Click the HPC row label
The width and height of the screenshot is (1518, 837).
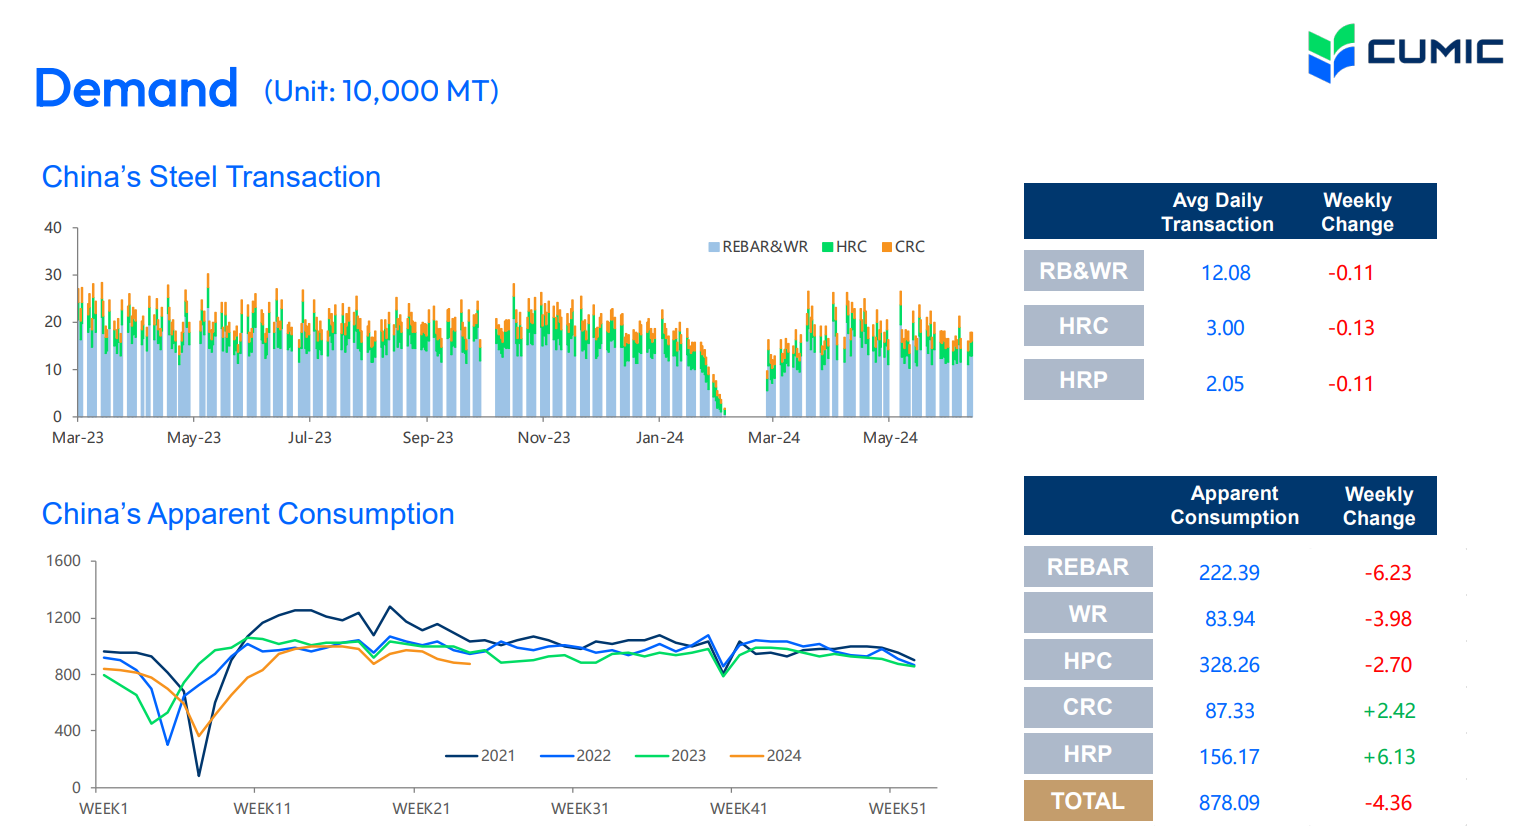(1087, 661)
